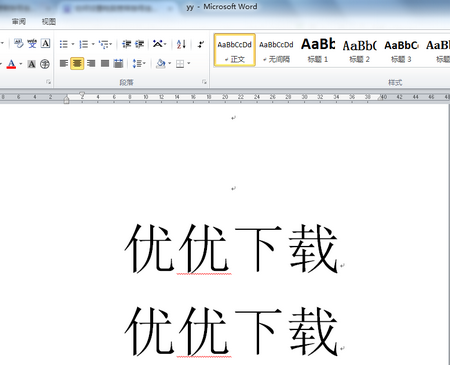The width and height of the screenshot is (450, 365).
Task: Apply the 标题 1 heading style
Action: [x=318, y=50]
